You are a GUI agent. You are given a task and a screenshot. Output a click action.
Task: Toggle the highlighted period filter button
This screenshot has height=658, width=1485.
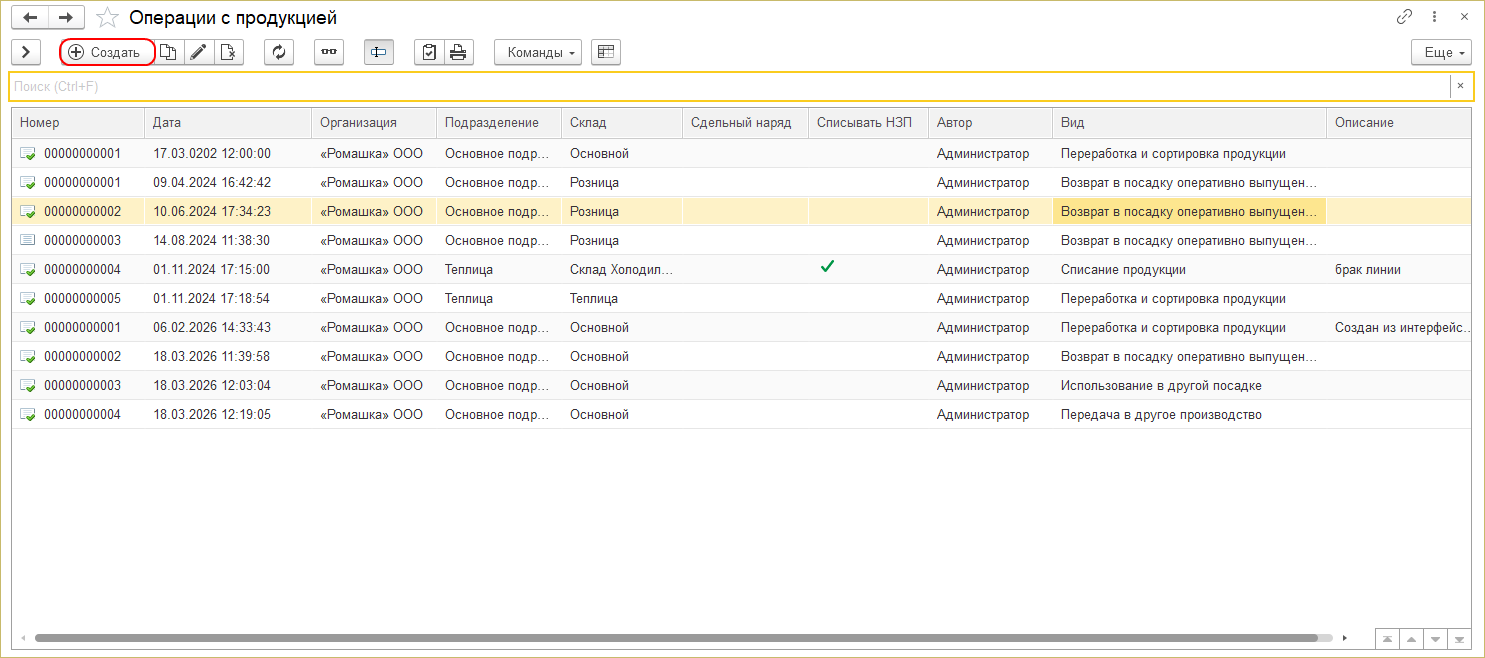[379, 53]
